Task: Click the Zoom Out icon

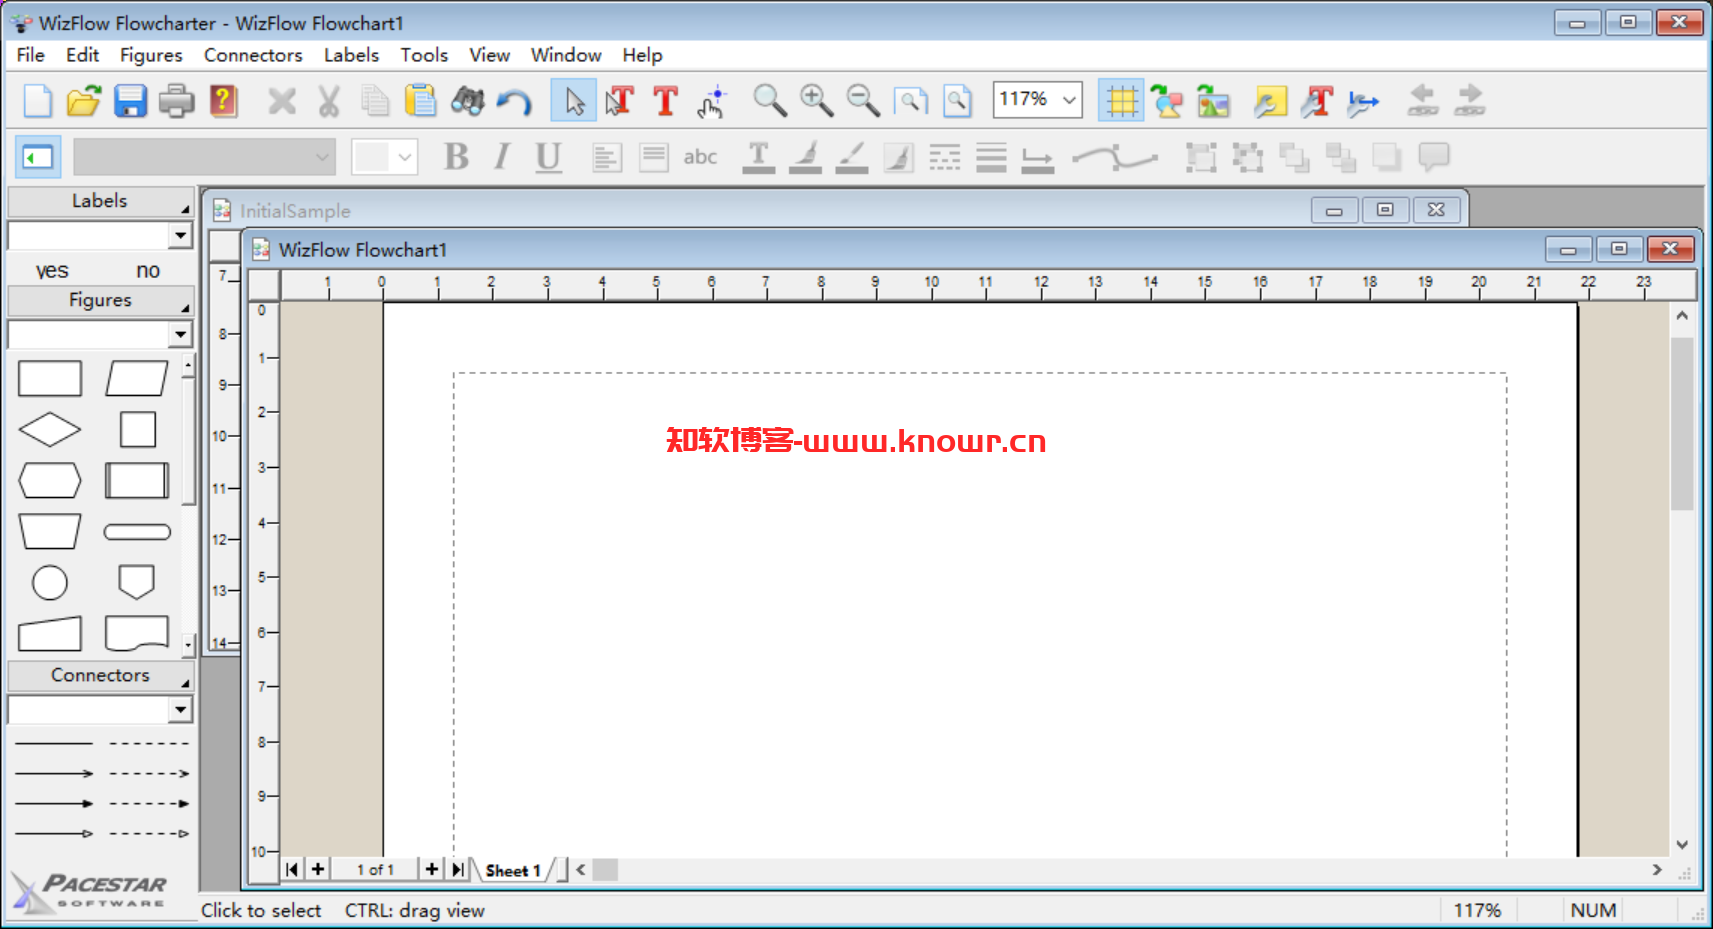Action: tap(862, 101)
